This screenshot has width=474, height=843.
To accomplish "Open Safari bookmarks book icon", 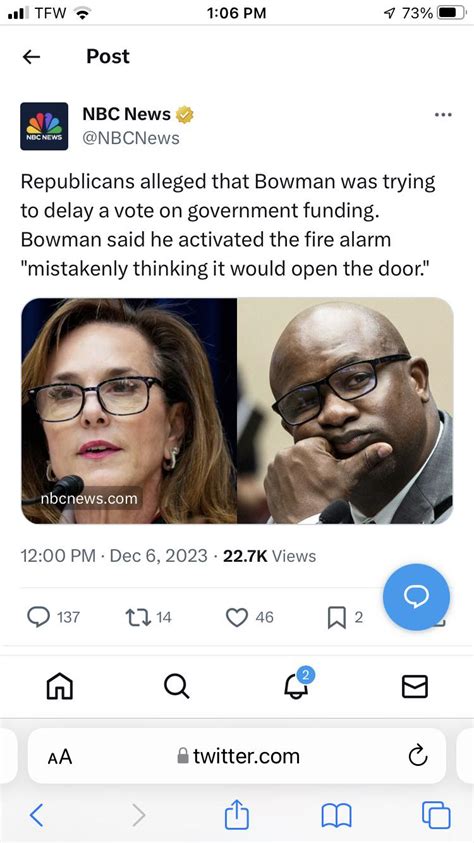I will coord(336,816).
